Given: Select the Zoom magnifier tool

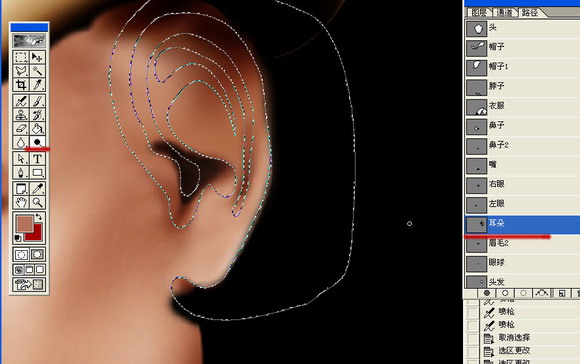Looking at the screenshot, I should click(37, 202).
